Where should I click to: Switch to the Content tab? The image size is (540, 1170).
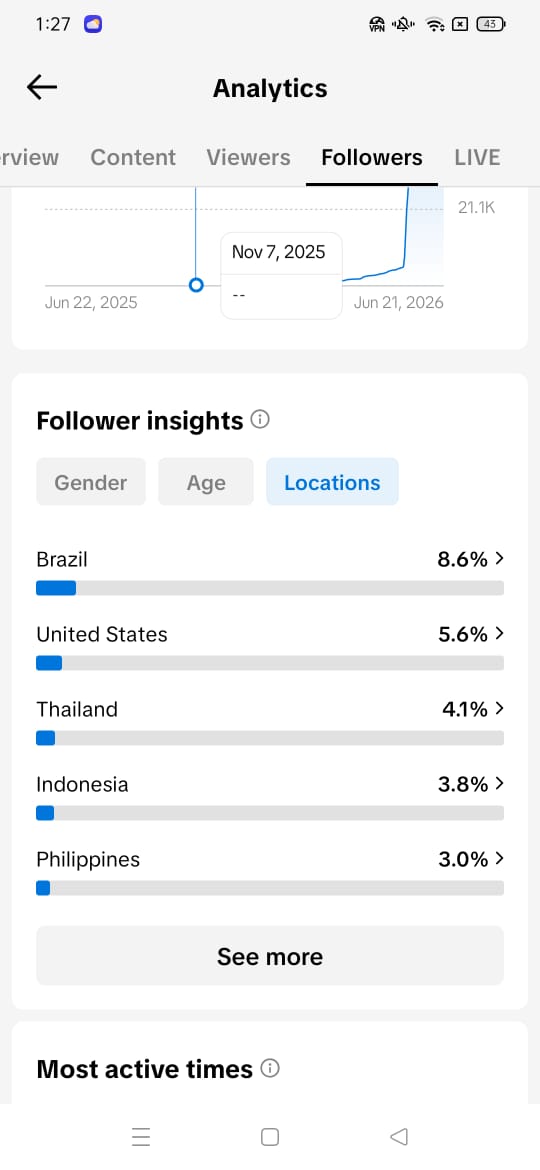133,157
